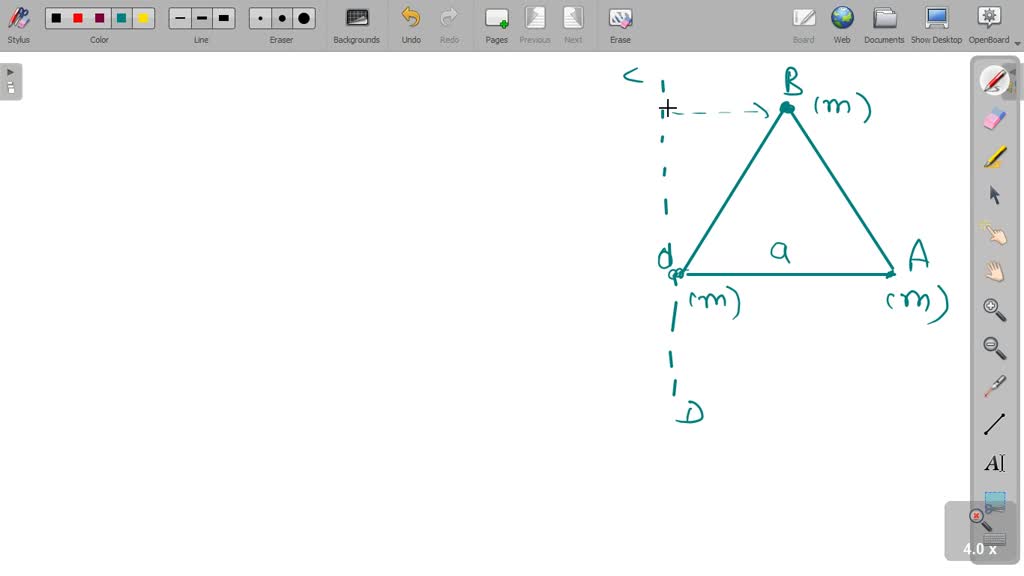Select the Zoom Out magnifier tool

click(x=994, y=347)
